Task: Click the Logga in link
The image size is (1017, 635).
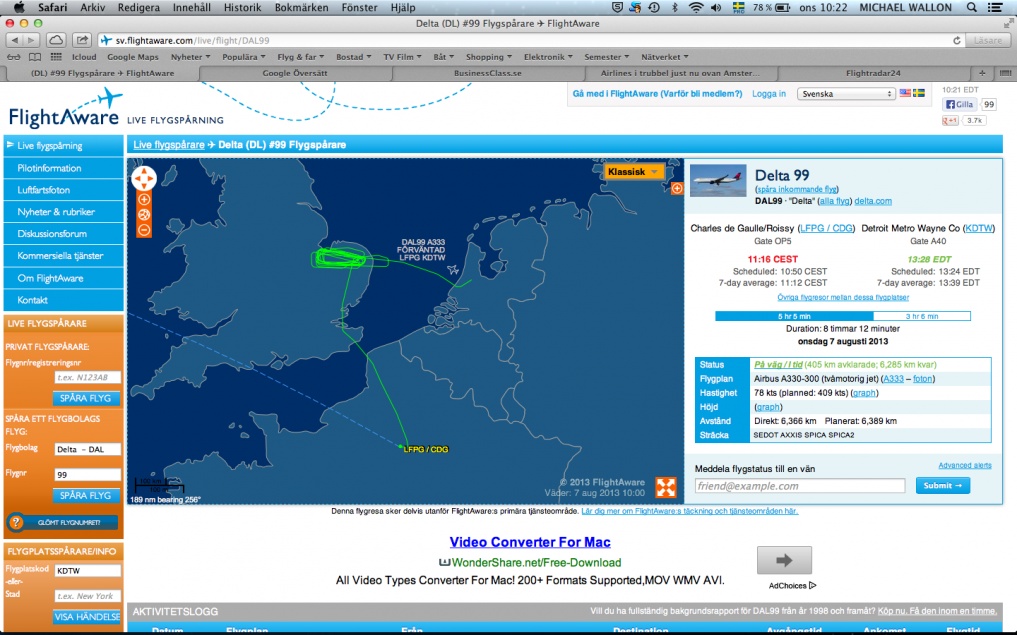Action: tap(769, 94)
